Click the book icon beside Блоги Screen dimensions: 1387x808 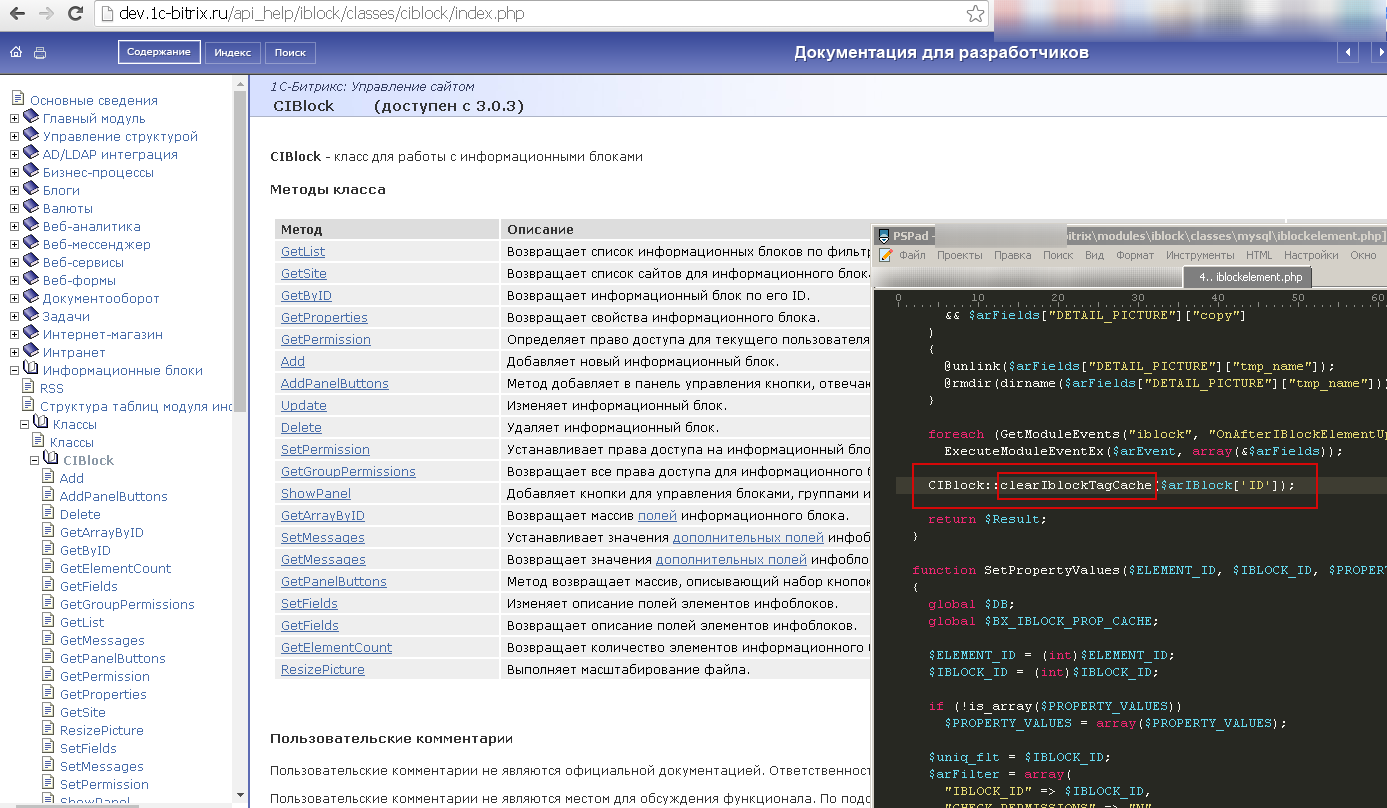pos(31,190)
